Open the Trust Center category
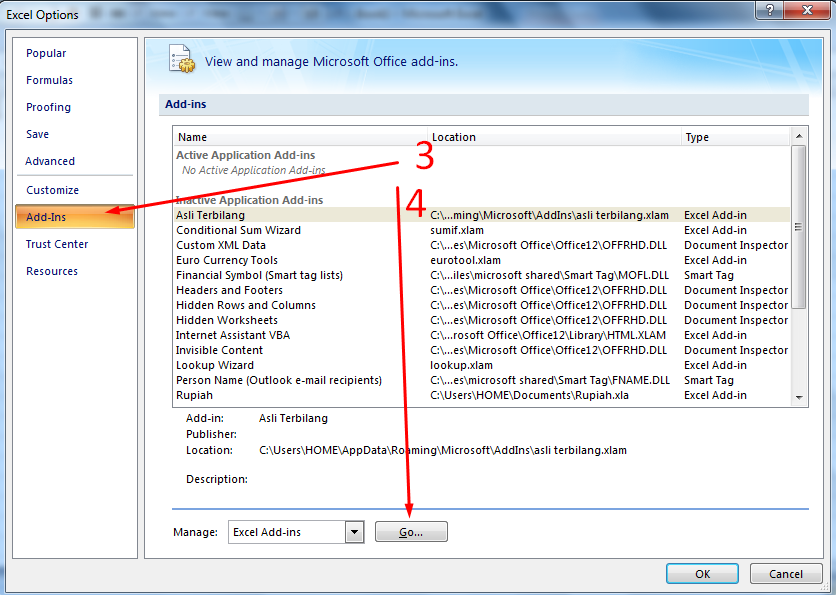 pos(57,244)
